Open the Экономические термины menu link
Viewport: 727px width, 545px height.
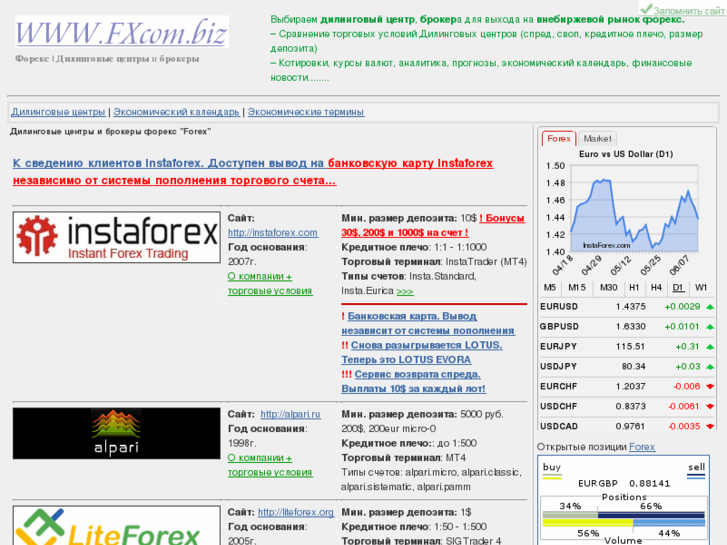(306, 112)
